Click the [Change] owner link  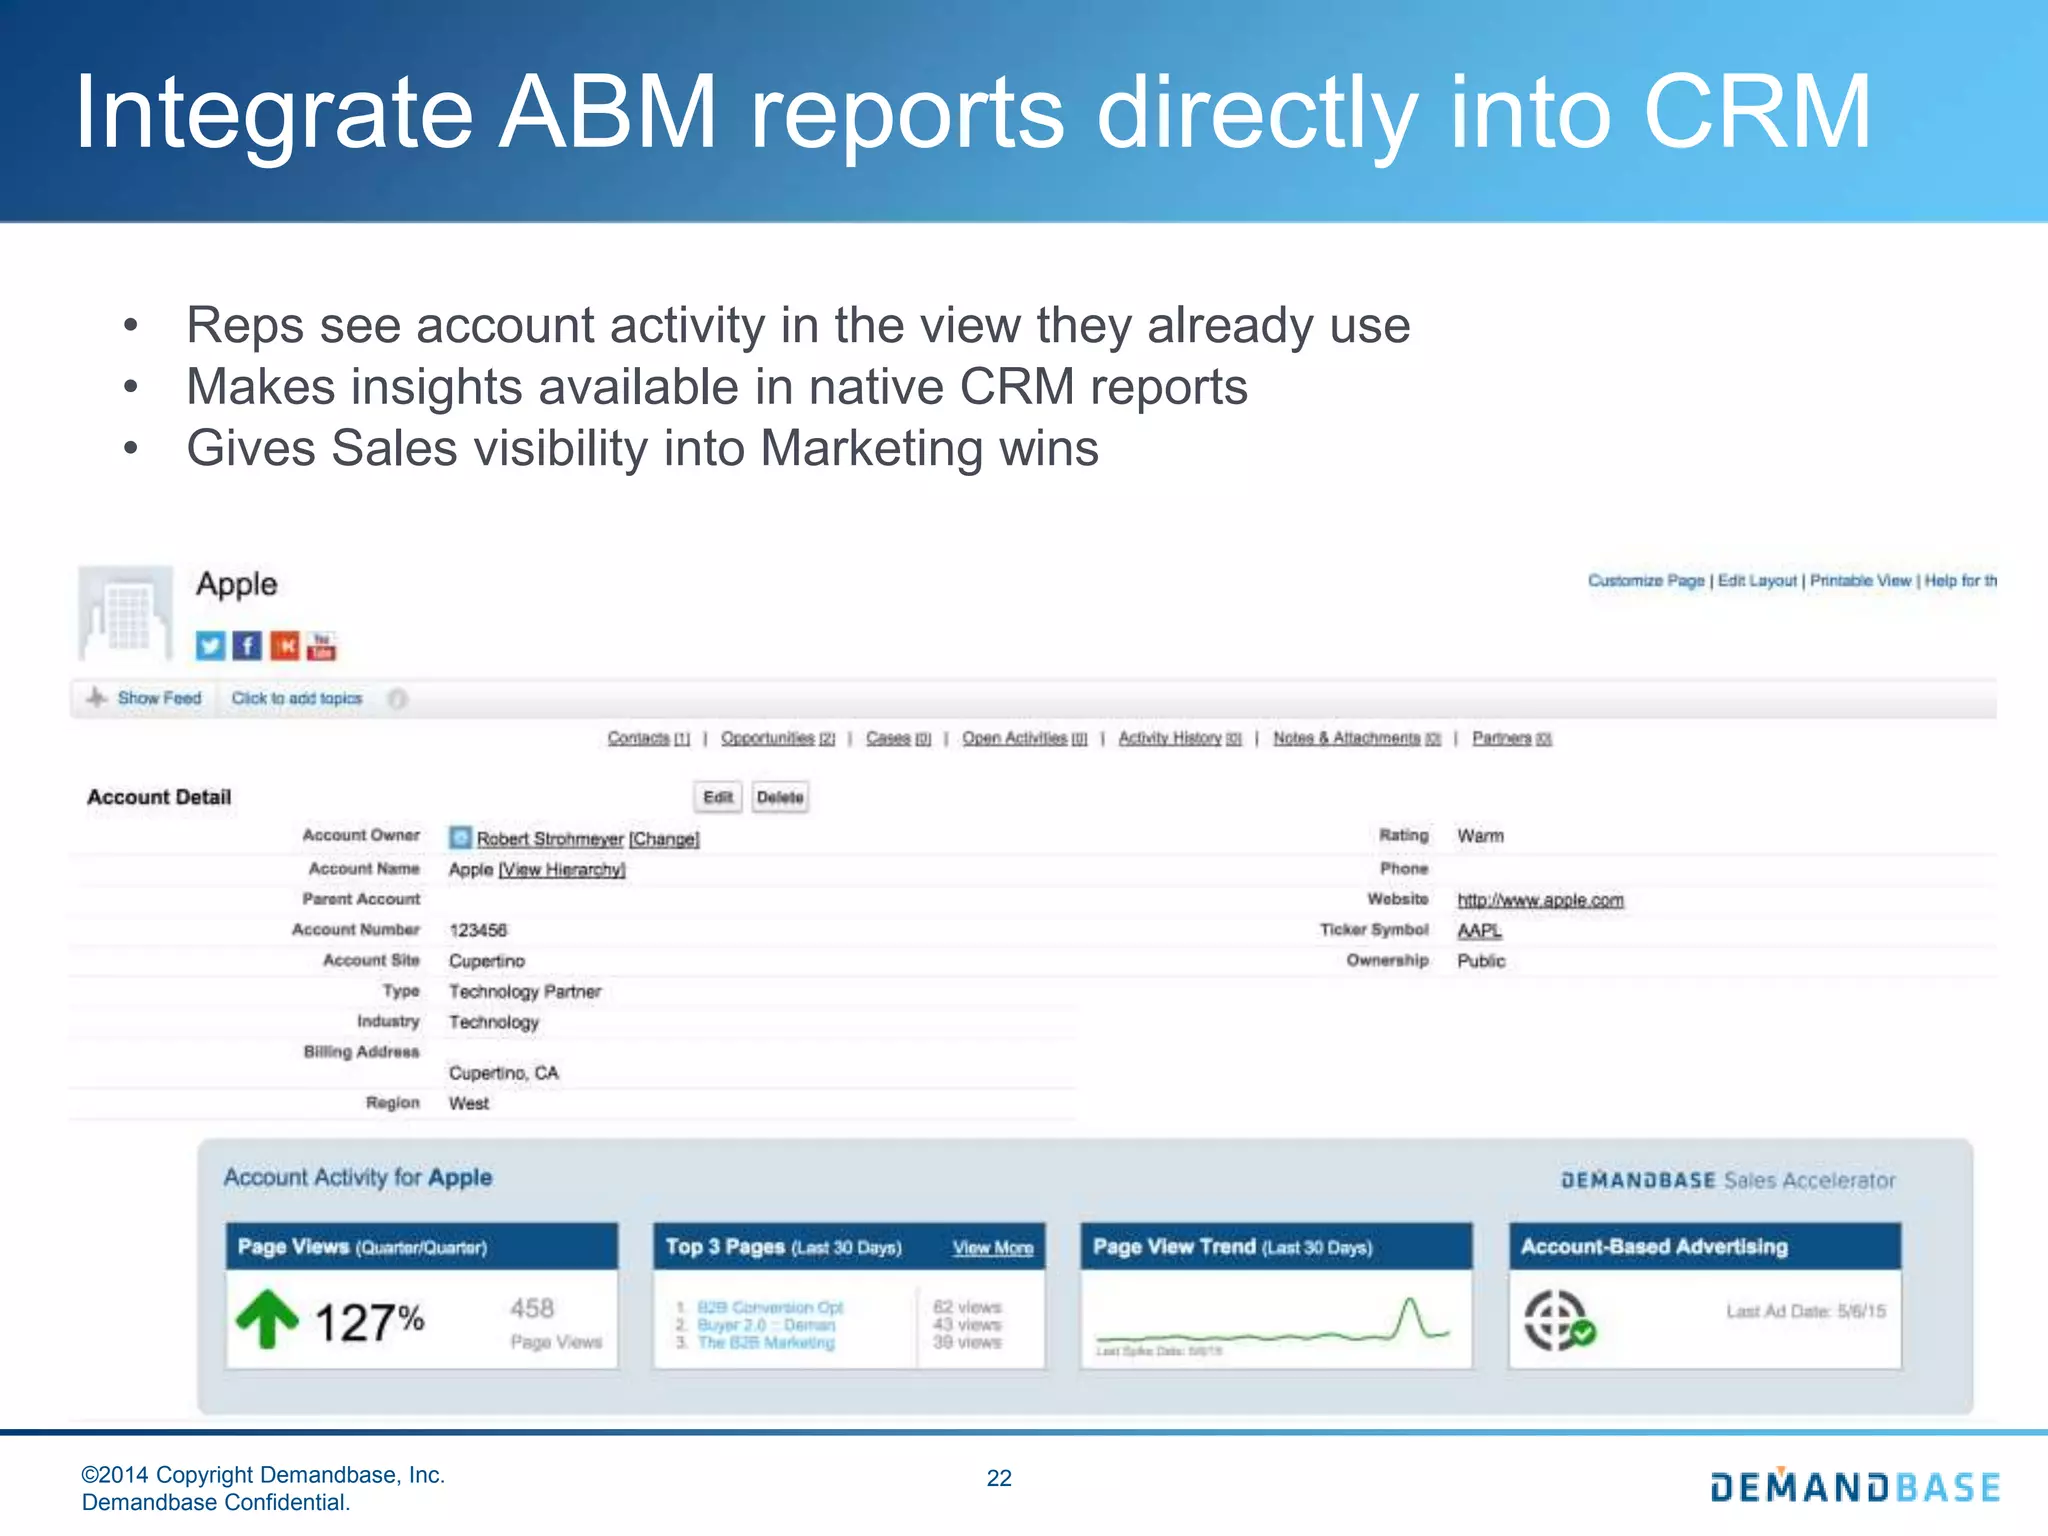pyautogui.click(x=664, y=839)
